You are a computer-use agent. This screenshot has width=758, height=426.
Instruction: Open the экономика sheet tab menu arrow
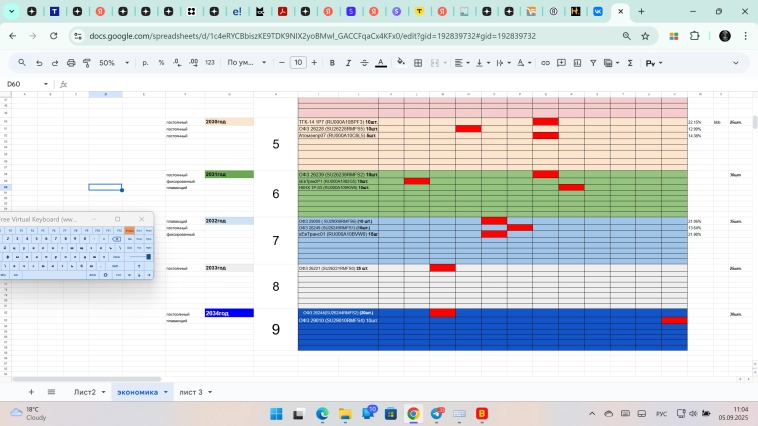tap(166, 392)
